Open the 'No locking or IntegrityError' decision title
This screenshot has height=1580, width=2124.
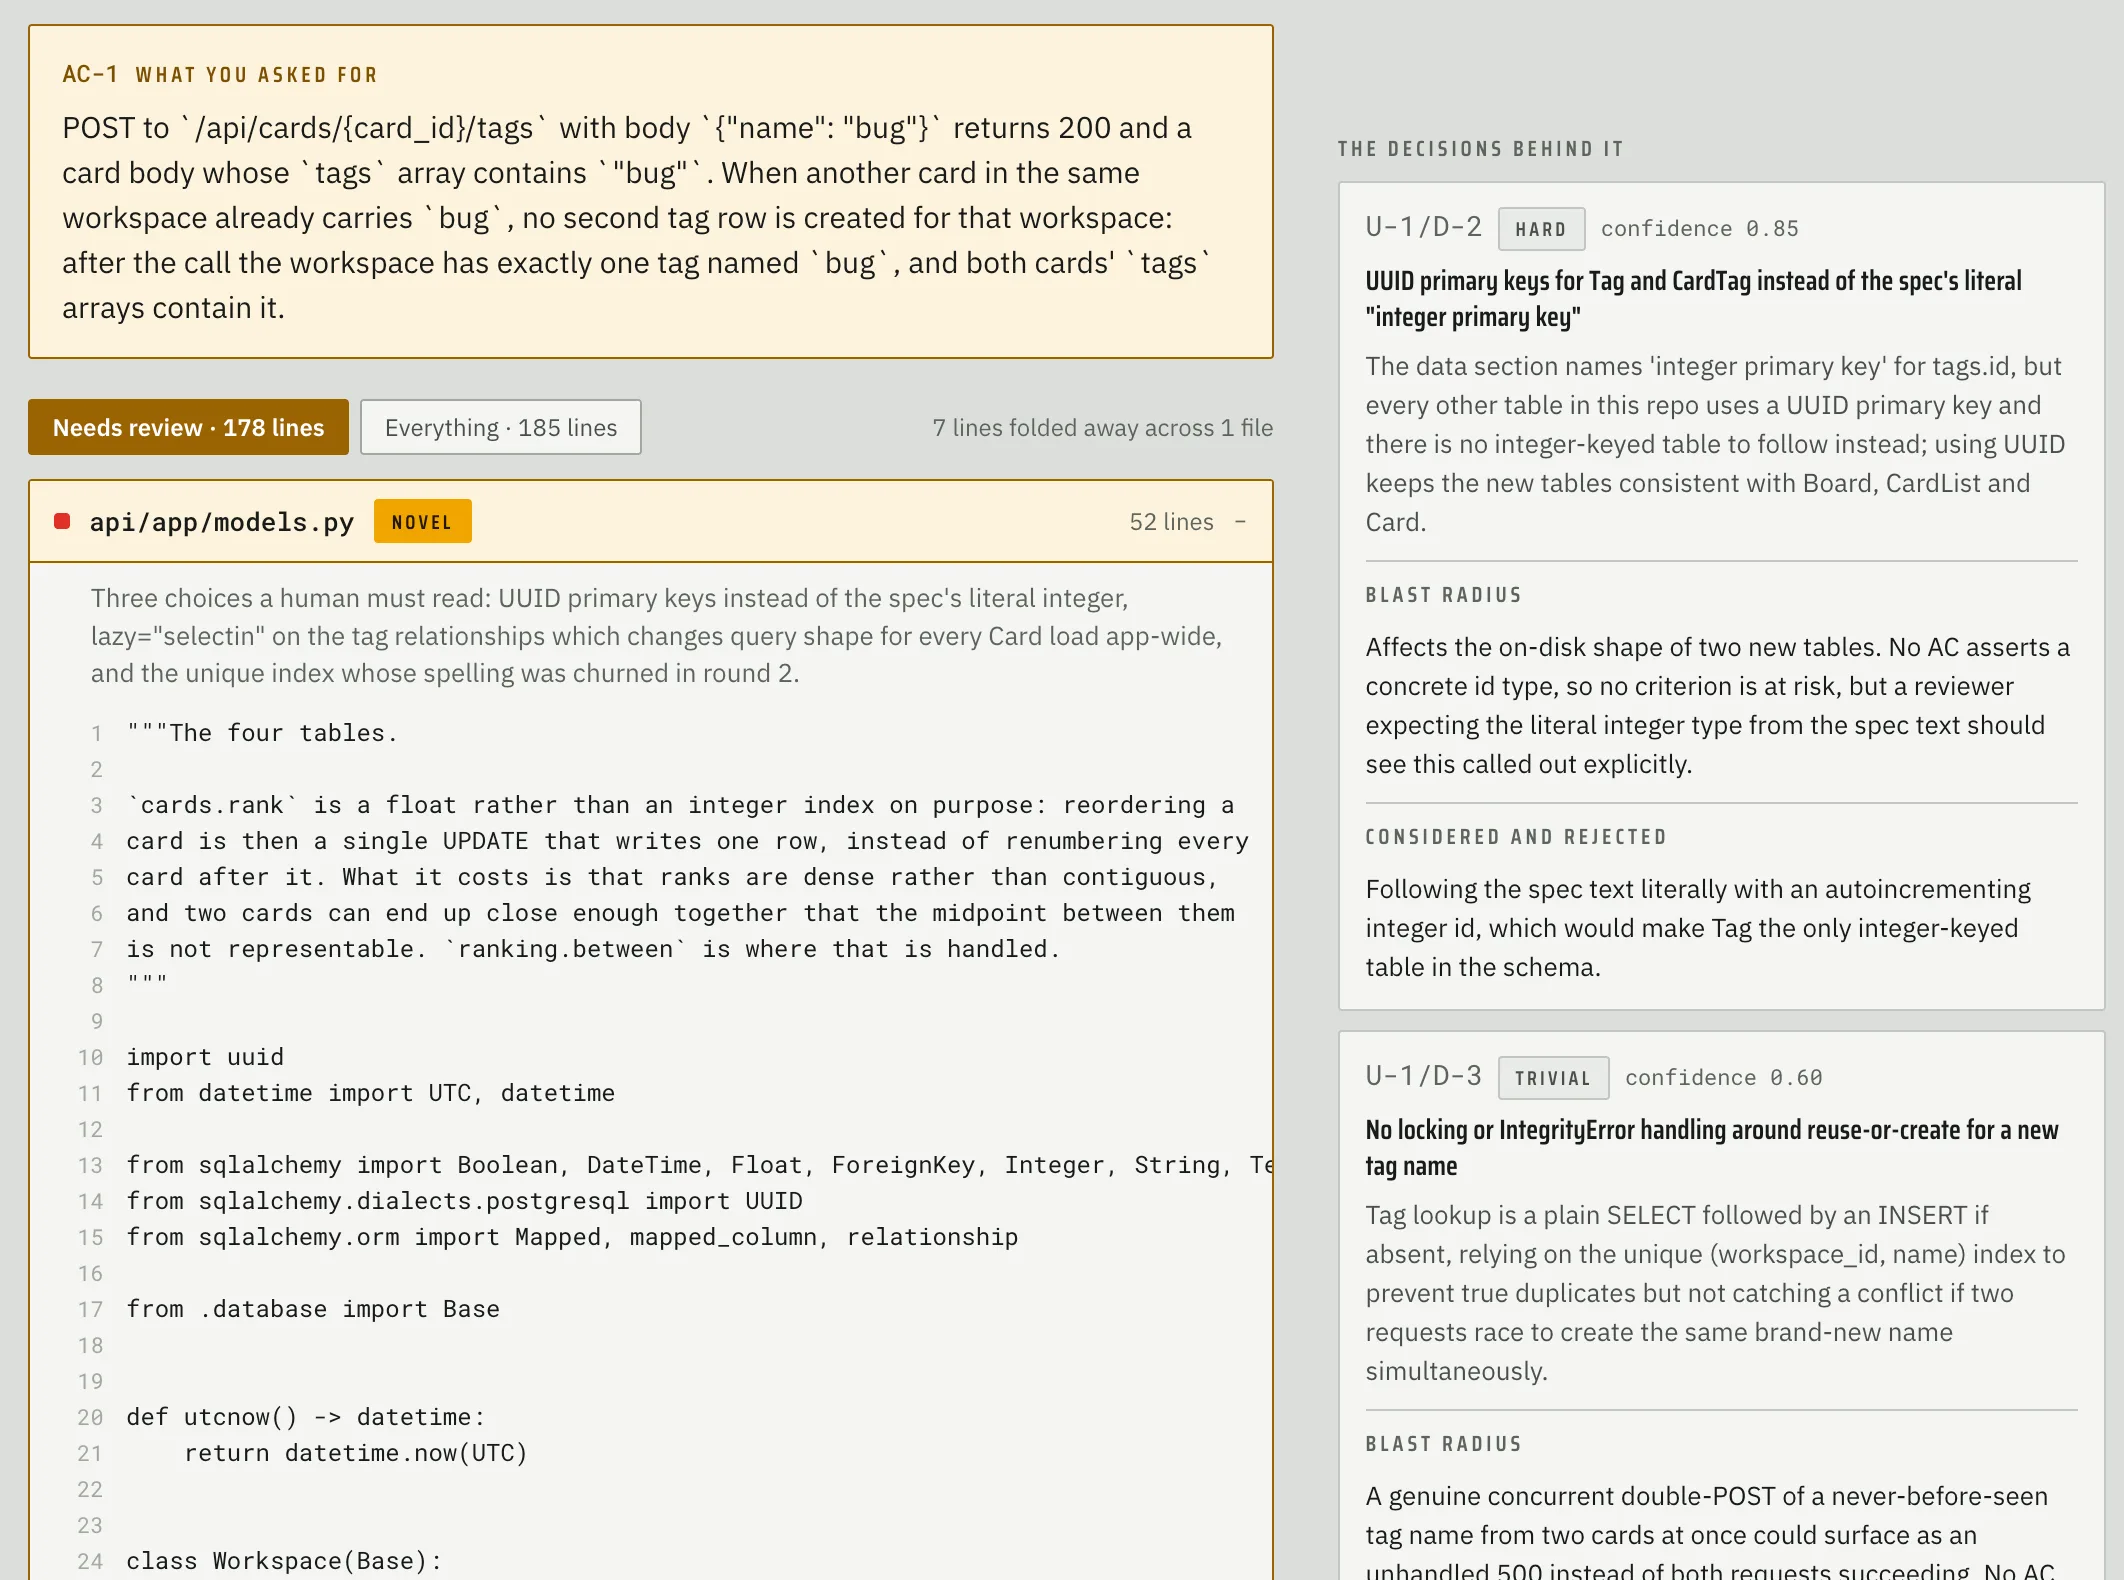coord(1712,1147)
